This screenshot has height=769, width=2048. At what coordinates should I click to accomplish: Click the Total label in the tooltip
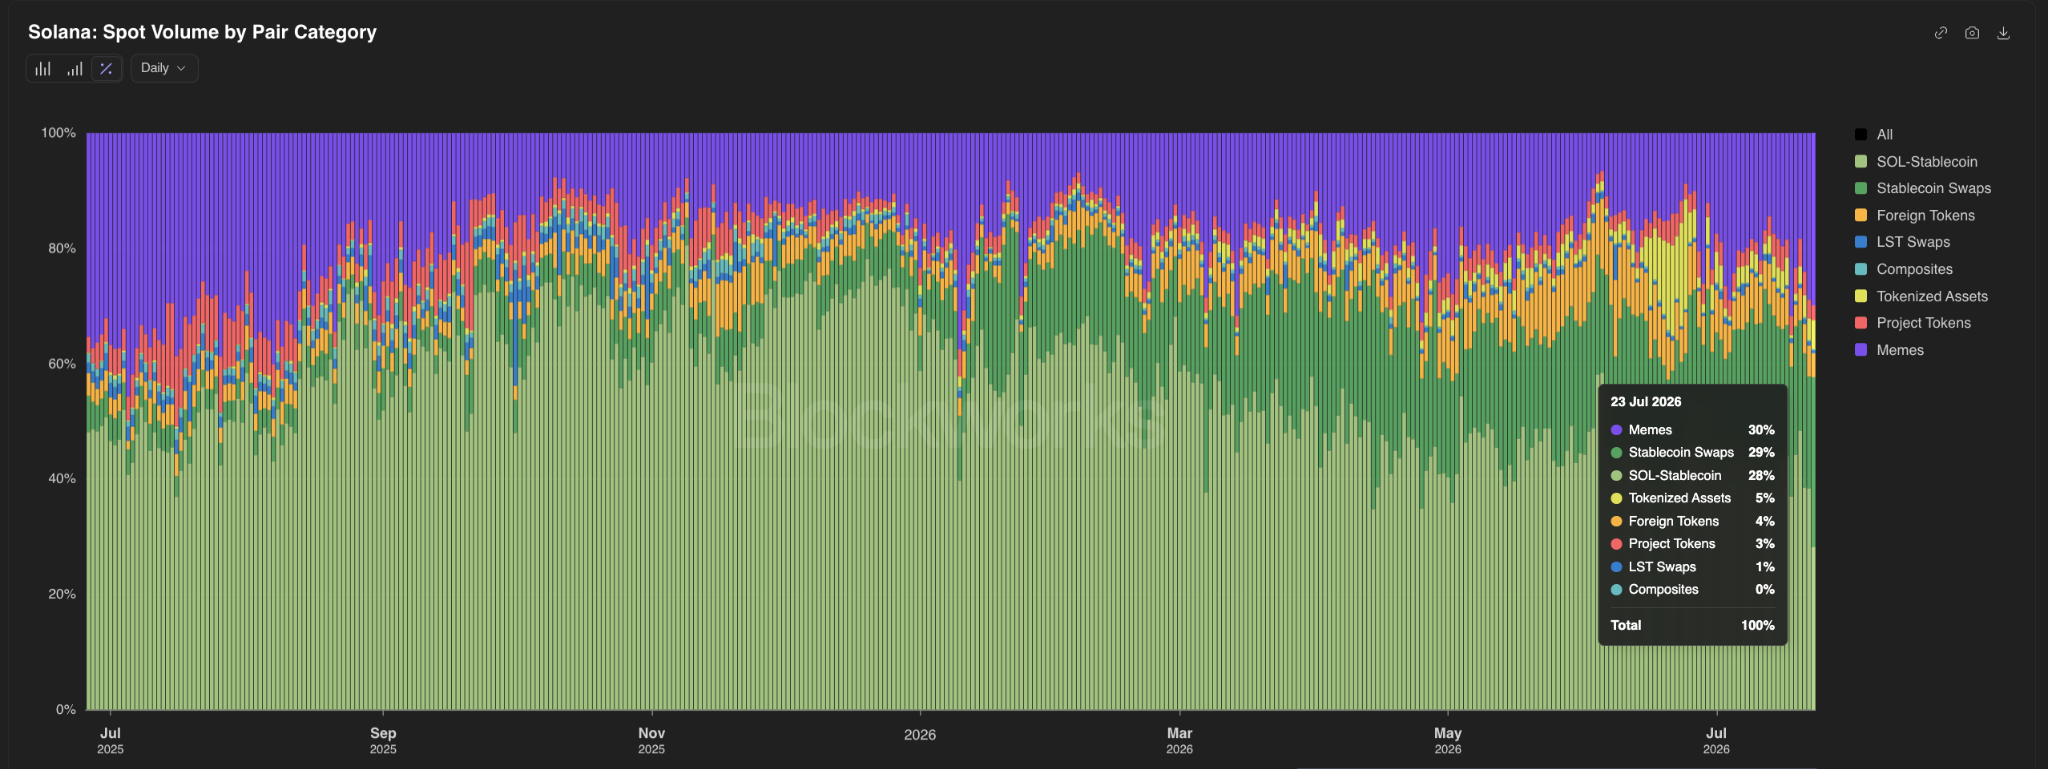1626,625
